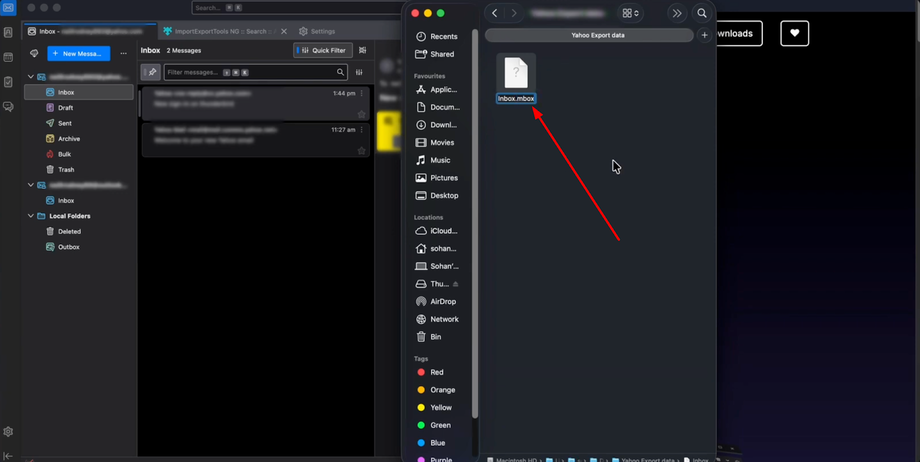
Task: Go forward in Finder window
Action: point(514,14)
